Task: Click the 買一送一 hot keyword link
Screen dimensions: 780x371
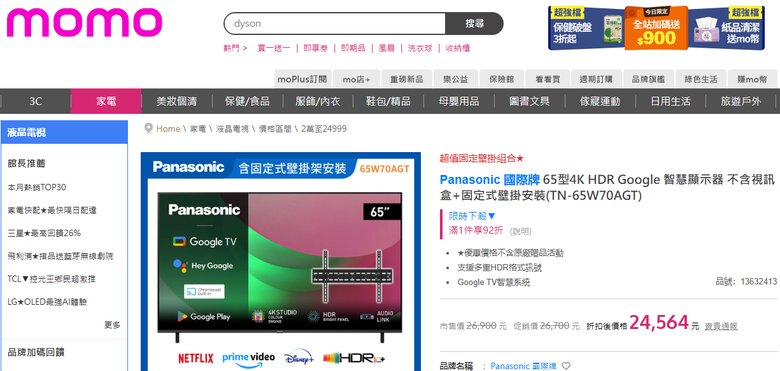Action: click(x=274, y=48)
